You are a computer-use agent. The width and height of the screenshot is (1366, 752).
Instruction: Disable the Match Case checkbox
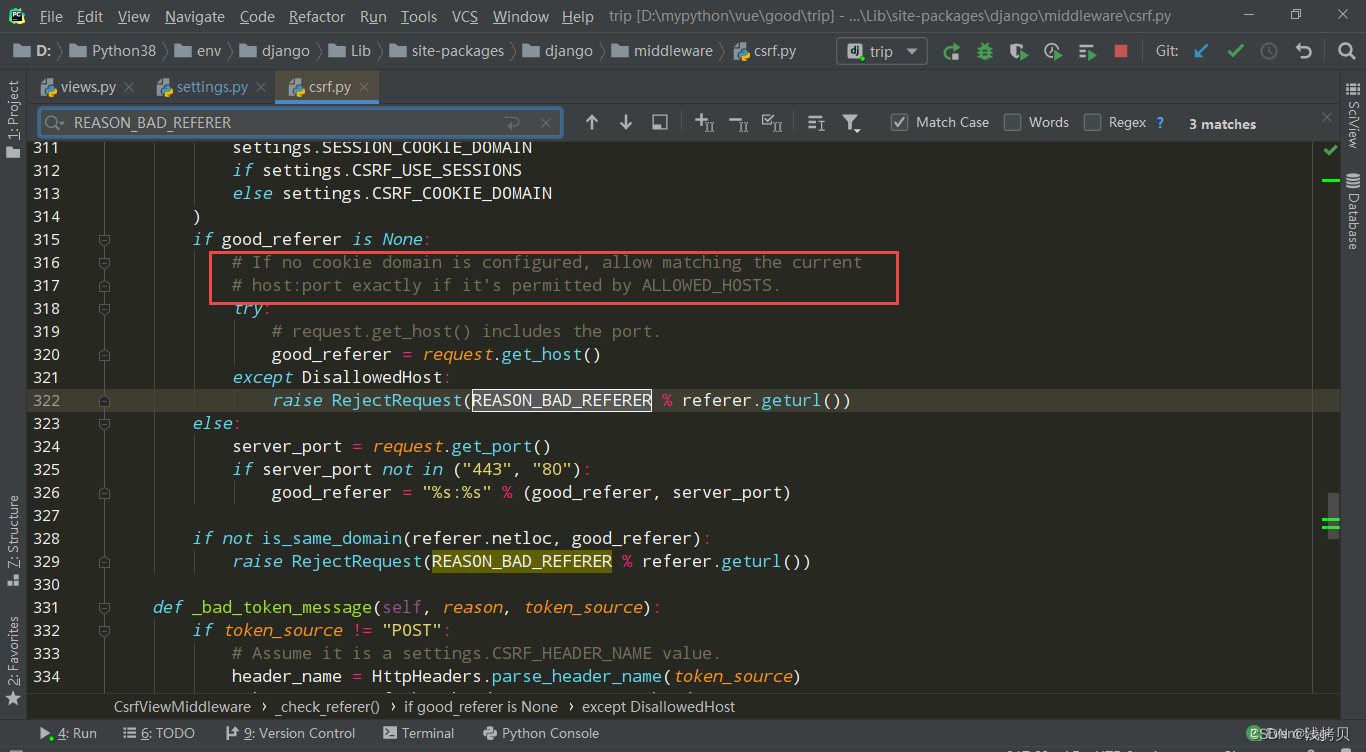tap(899, 122)
